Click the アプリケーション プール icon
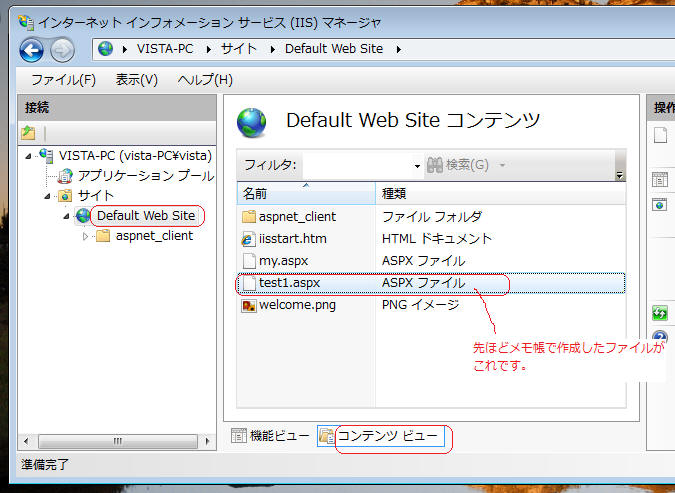 click(x=65, y=176)
